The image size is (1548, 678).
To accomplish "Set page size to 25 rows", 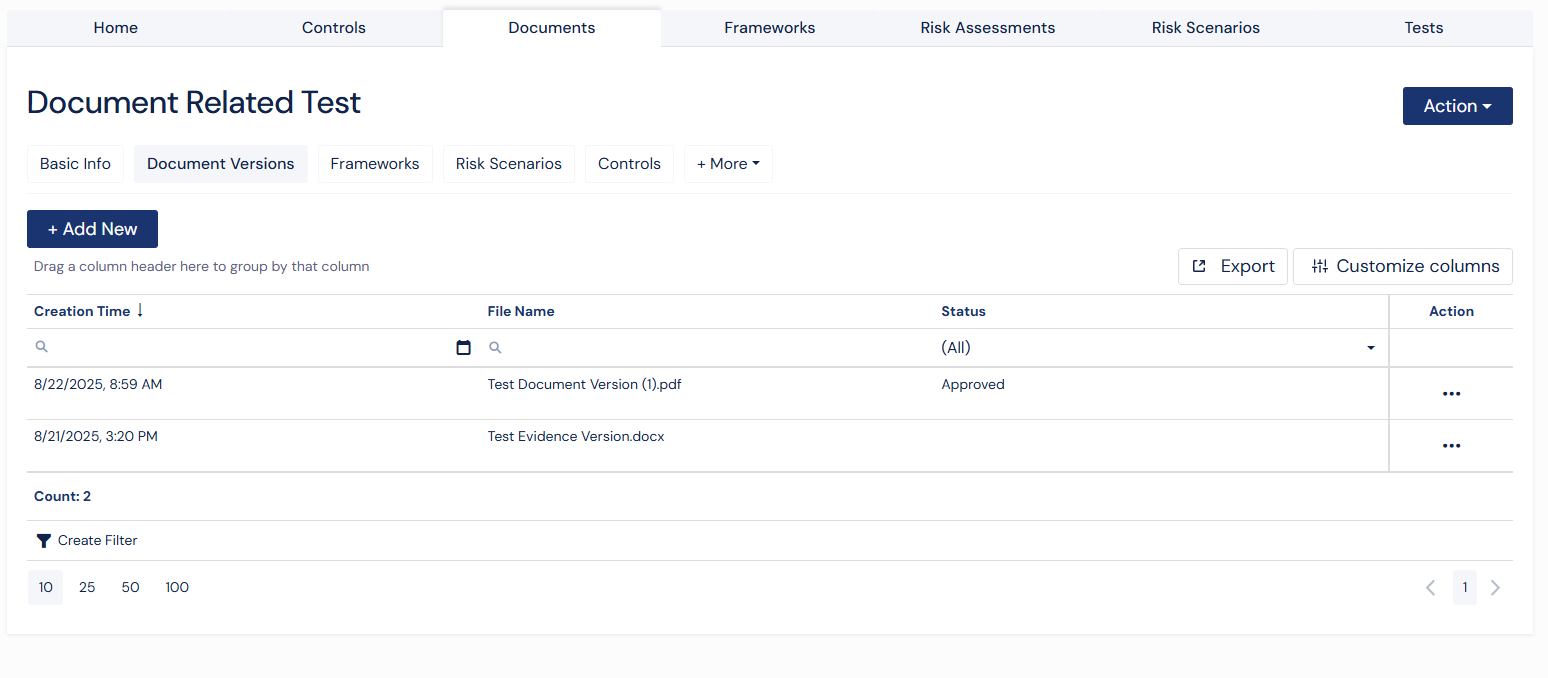I will click(87, 588).
